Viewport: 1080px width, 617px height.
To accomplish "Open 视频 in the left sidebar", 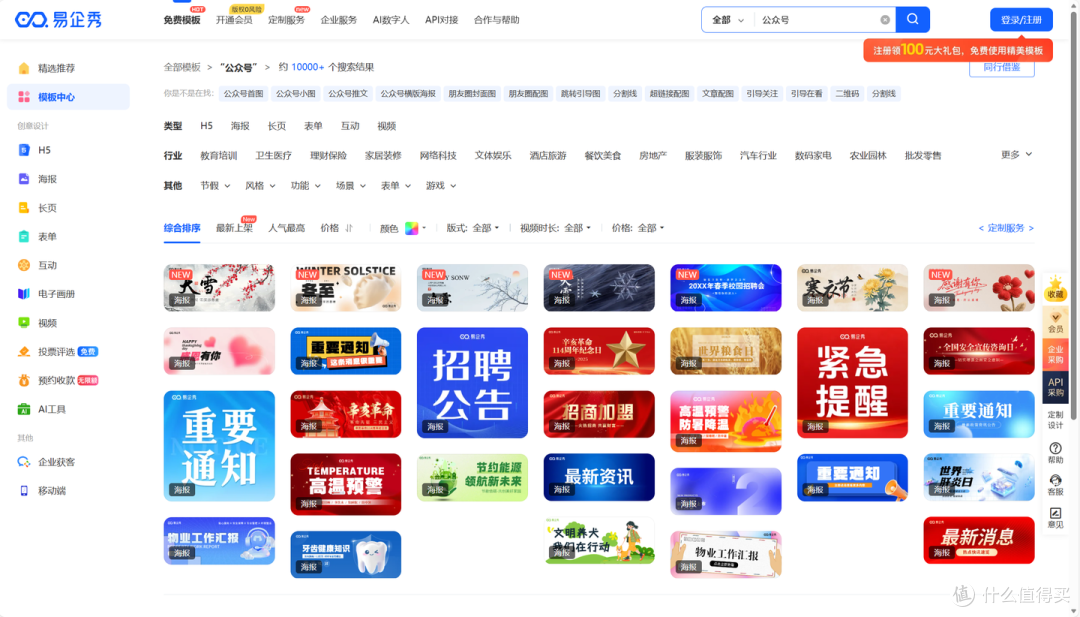I will click(x=47, y=323).
